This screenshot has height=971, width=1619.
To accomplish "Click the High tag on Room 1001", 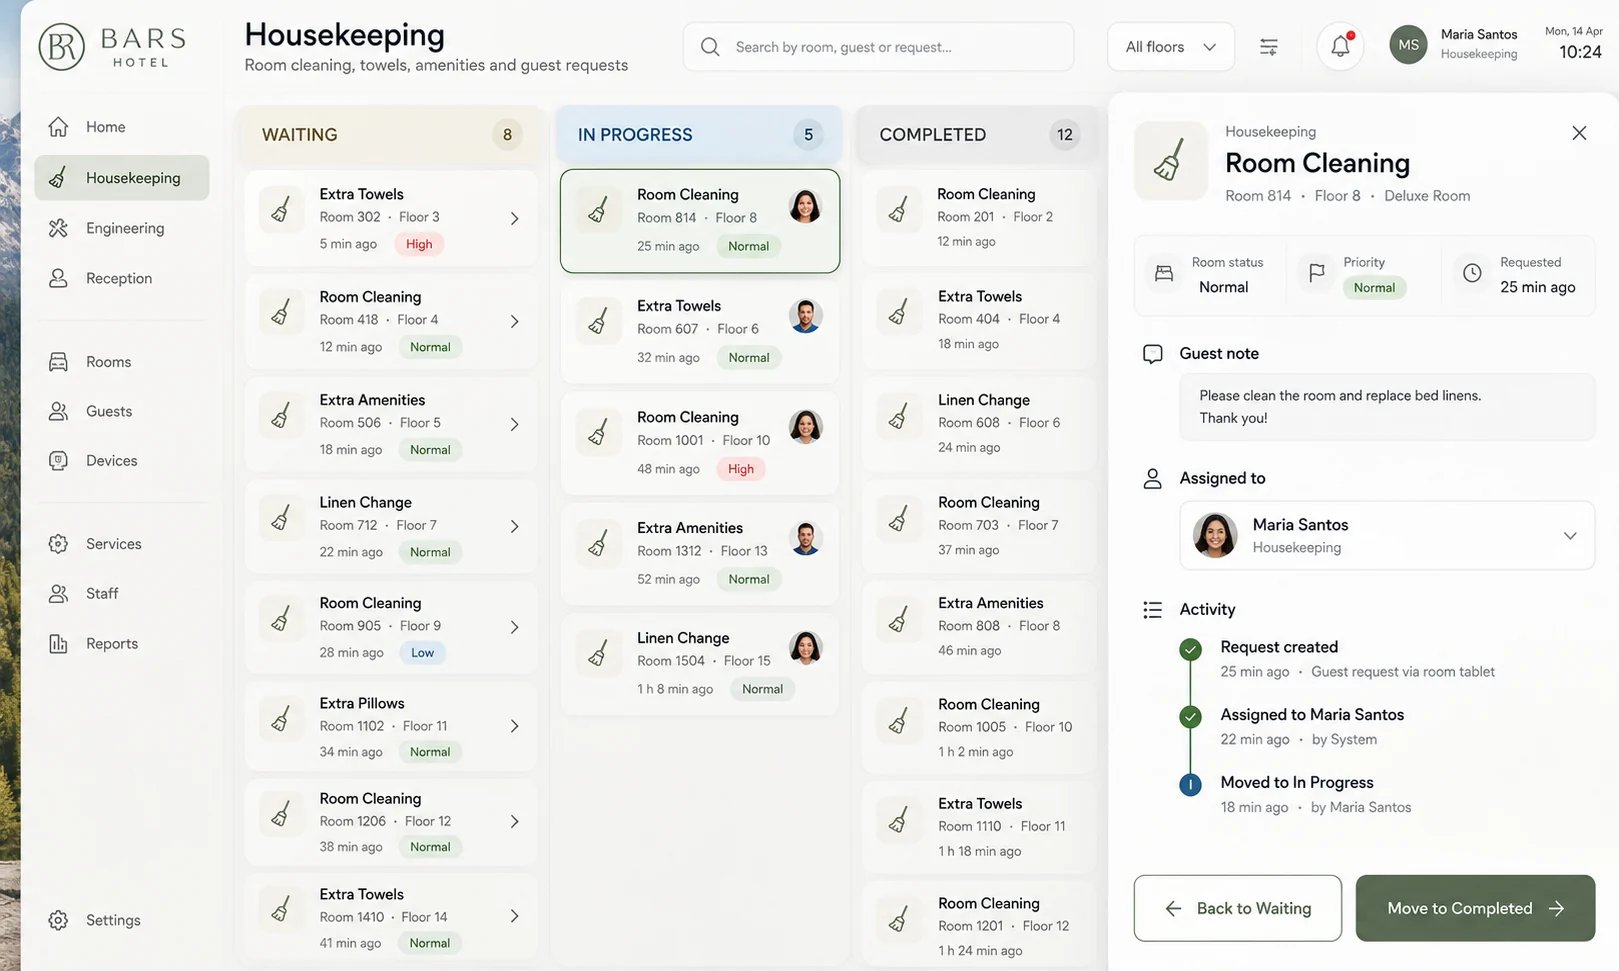I will tap(741, 469).
